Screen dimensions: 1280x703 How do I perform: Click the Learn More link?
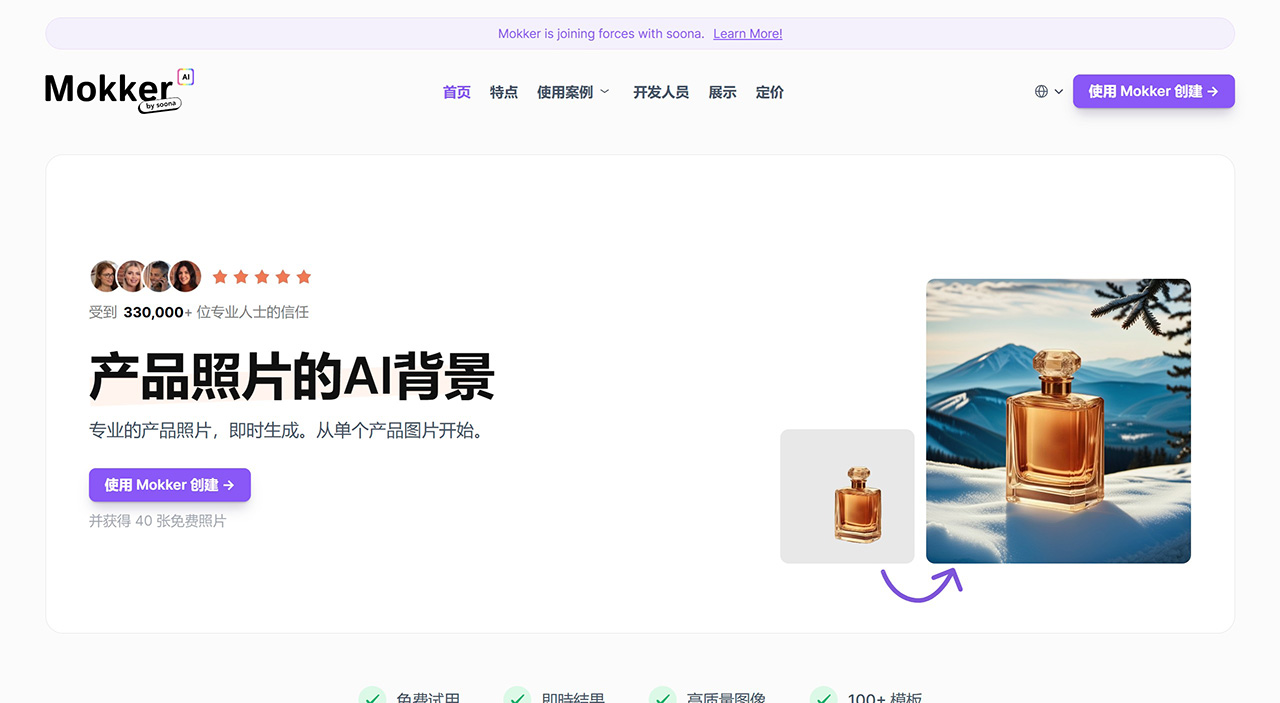click(x=747, y=33)
